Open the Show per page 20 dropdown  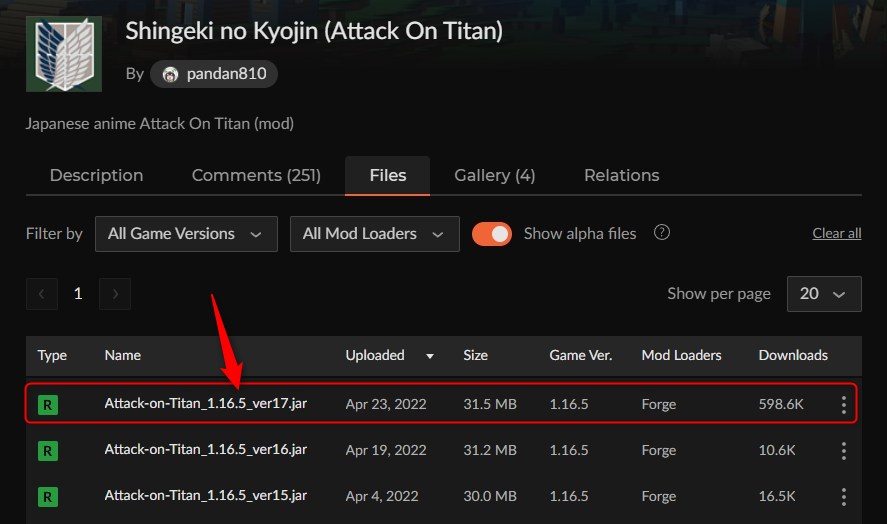(824, 294)
